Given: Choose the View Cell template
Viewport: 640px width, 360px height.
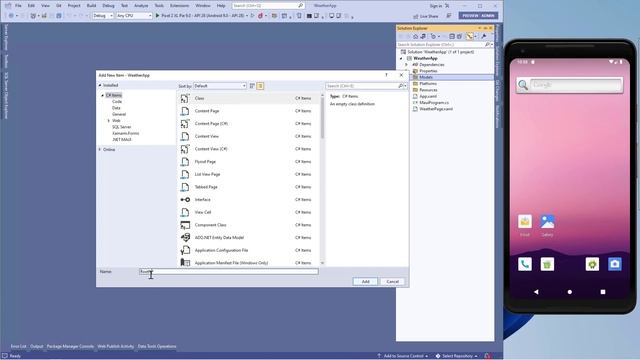Looking at the screenshot, I should [248, 212].
